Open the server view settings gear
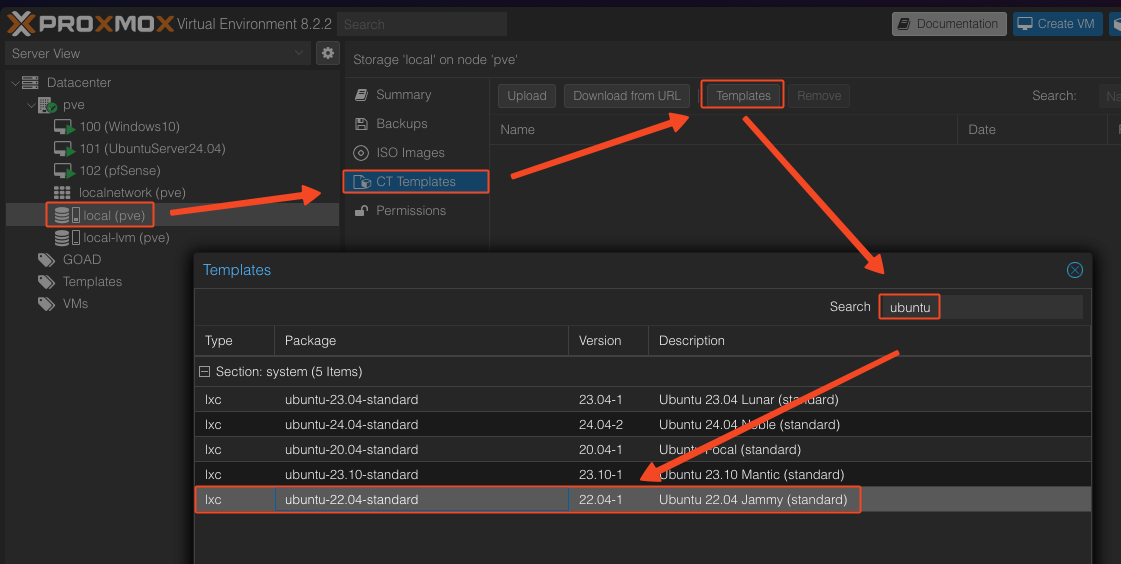The height and width of the screenshot is (564, 1121). (327, 53)
